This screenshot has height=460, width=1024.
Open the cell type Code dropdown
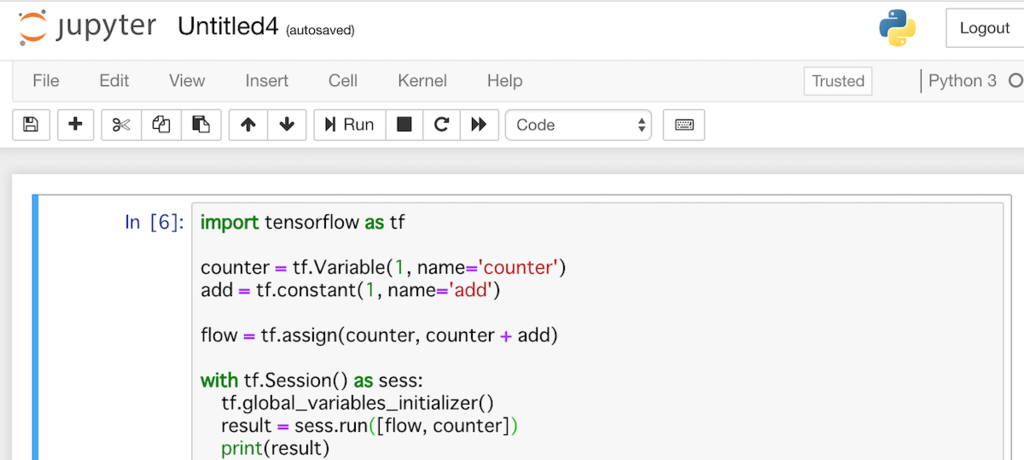pyautogui.click(x=579, y=125)
